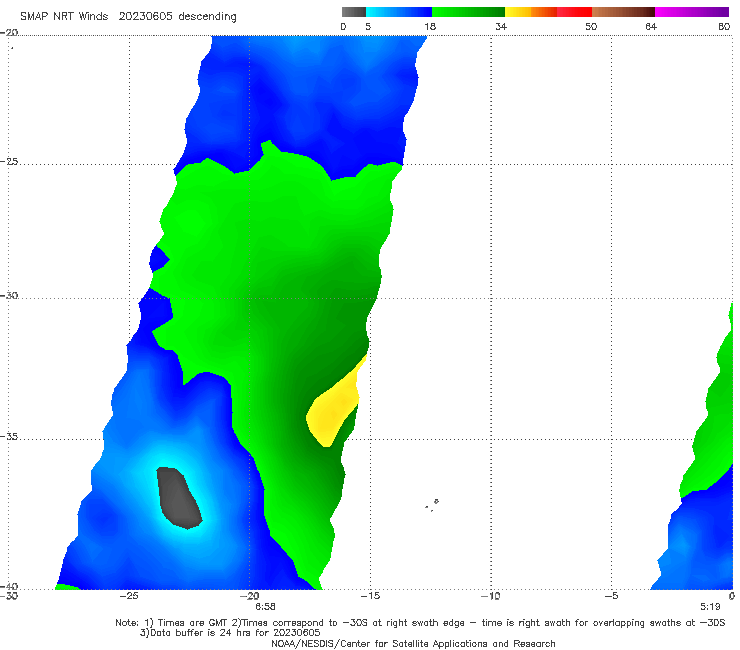Click the colorbar label '64'

click(651, 27)
